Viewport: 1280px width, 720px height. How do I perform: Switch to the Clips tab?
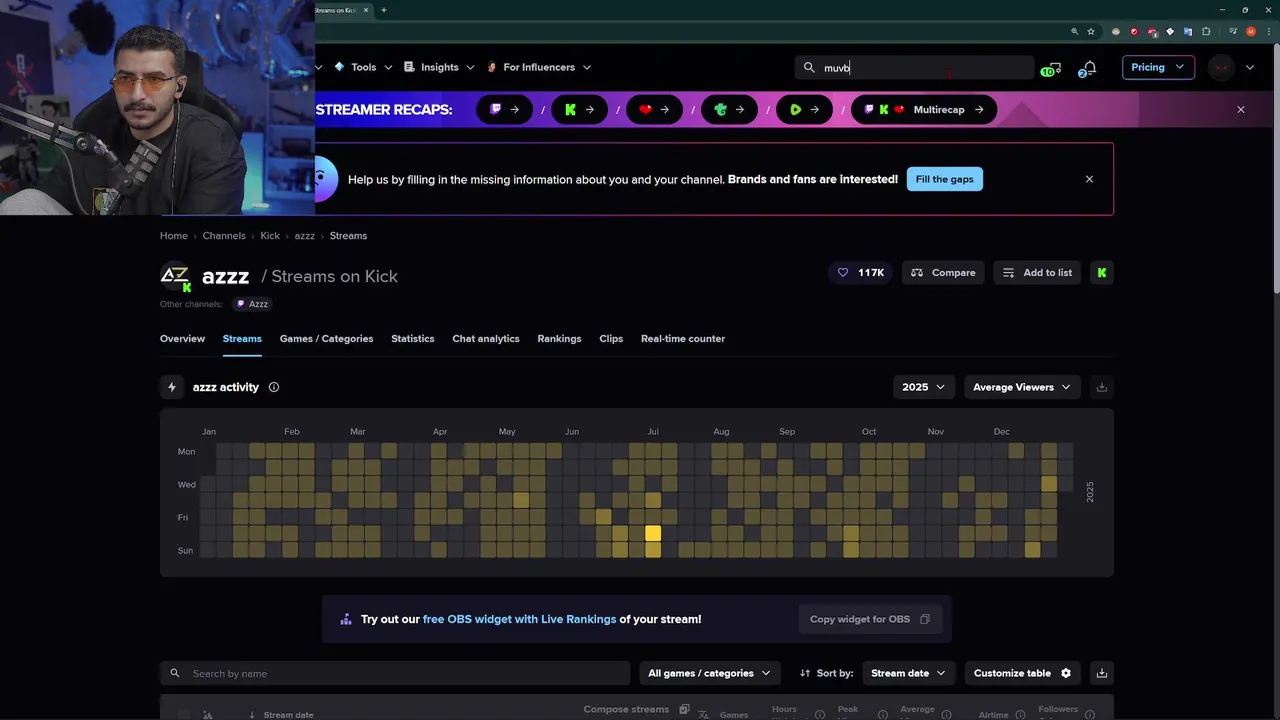611,339
